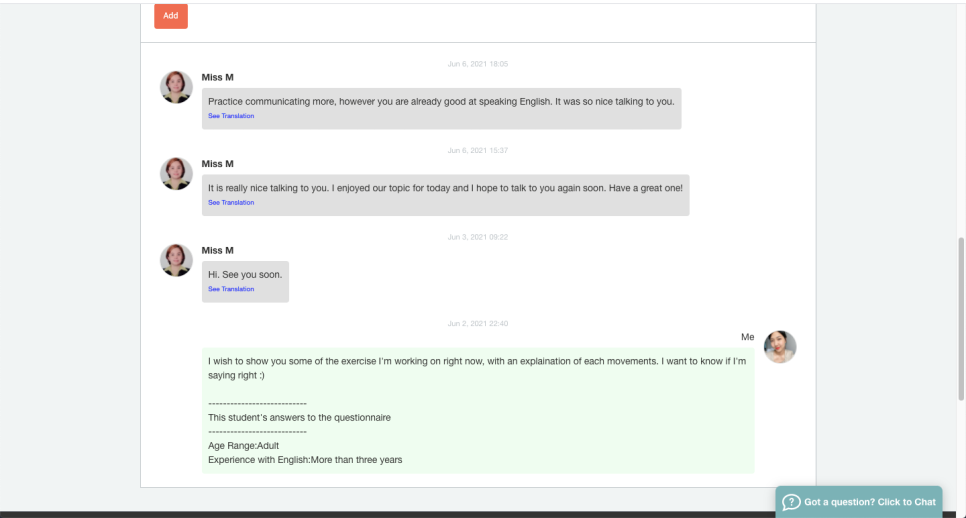This screenshot has width=966, height=518.
Task: Click the question mark icon in the chat widget
Action: click(x=790, y=501)
